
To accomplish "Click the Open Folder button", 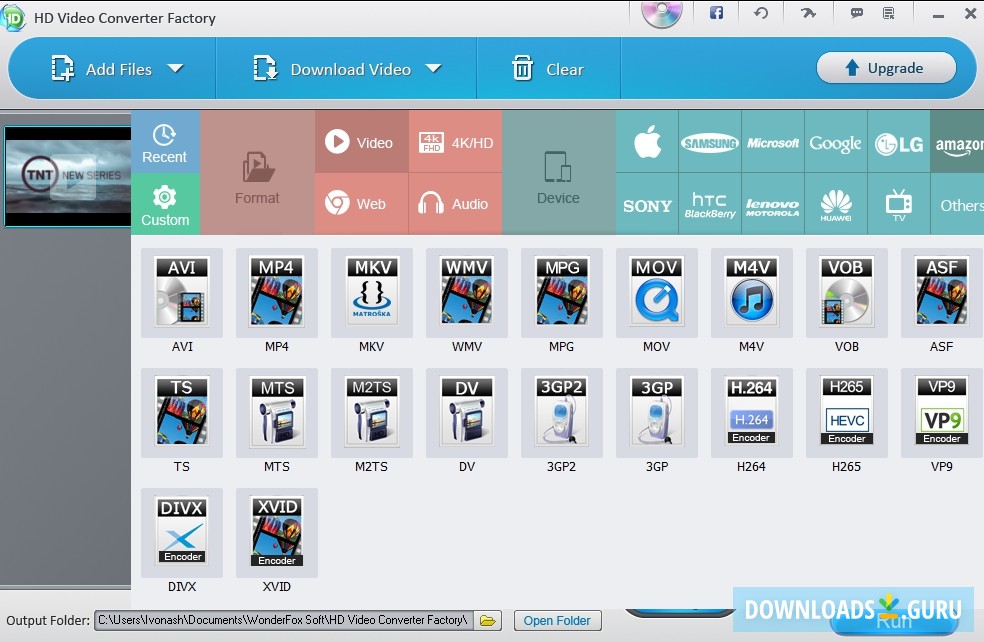I will coord(556,620).
